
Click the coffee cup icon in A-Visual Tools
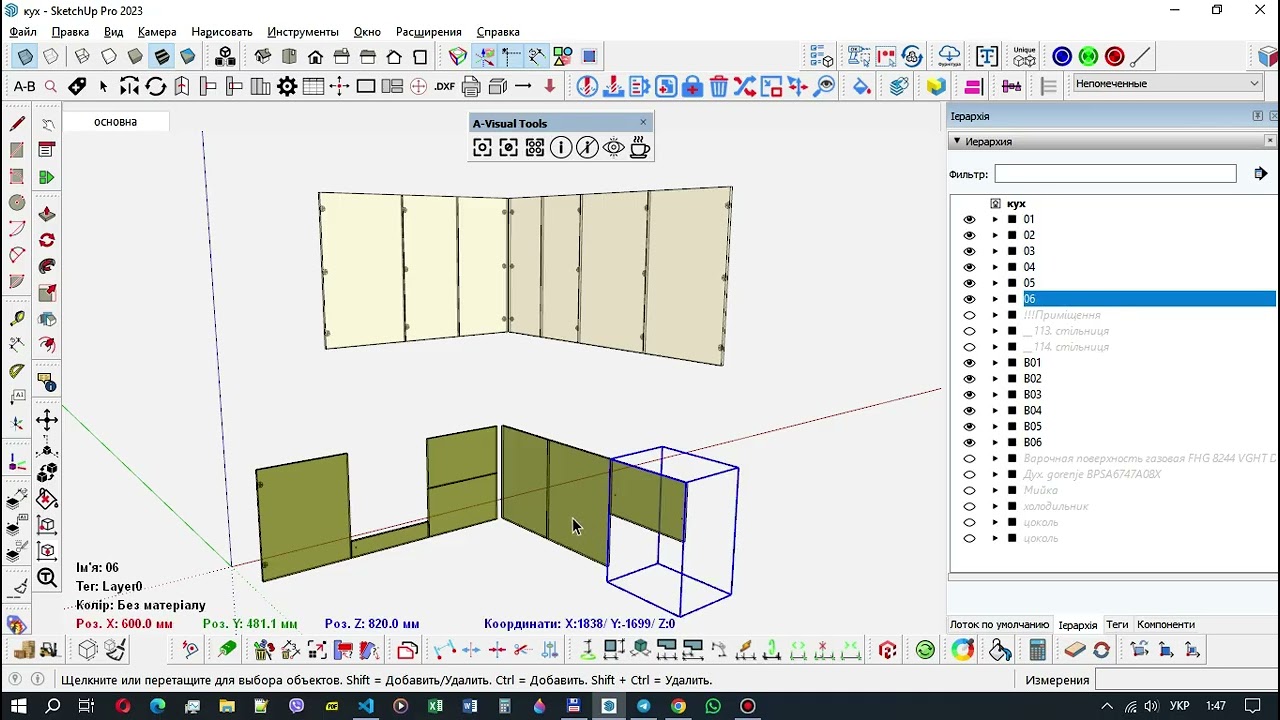(639, 148)
